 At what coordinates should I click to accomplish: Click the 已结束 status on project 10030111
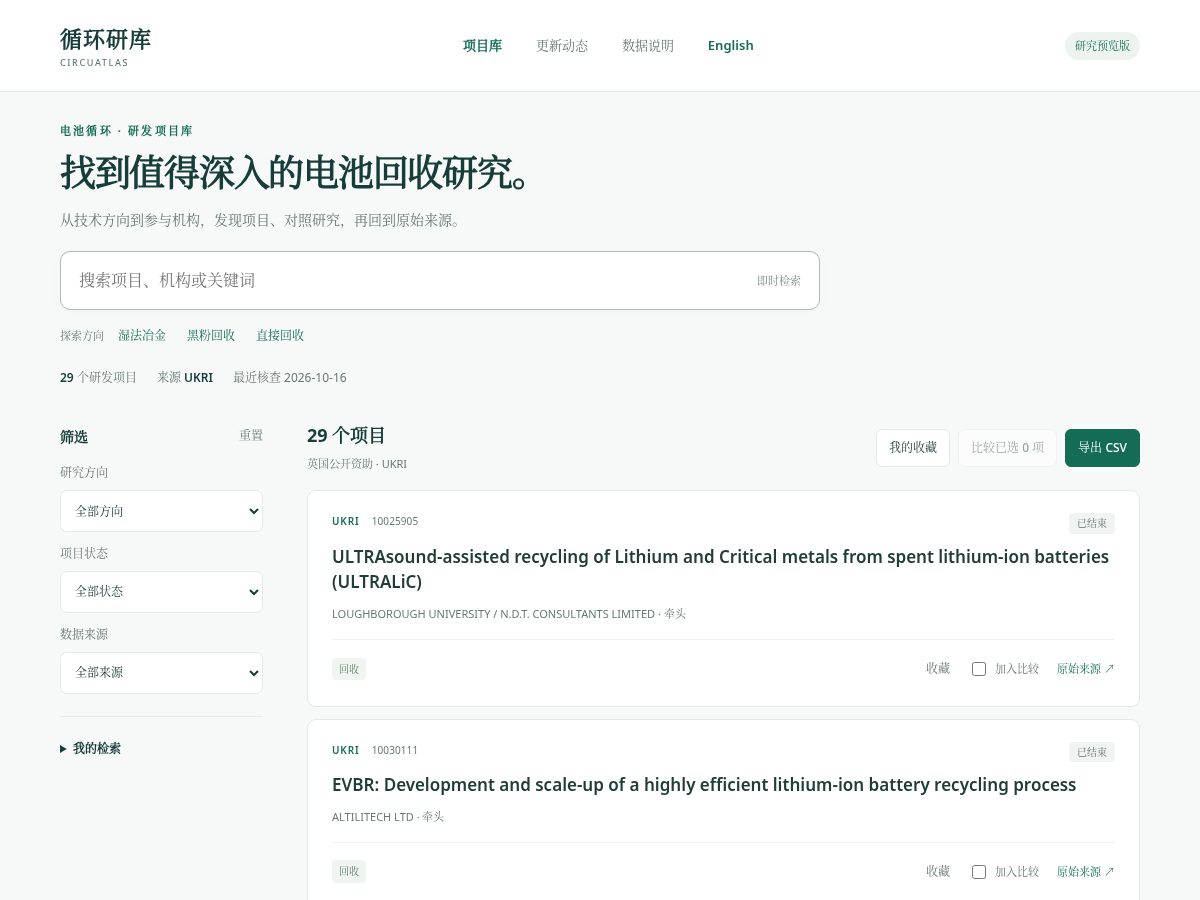[x=1091, y=752]
